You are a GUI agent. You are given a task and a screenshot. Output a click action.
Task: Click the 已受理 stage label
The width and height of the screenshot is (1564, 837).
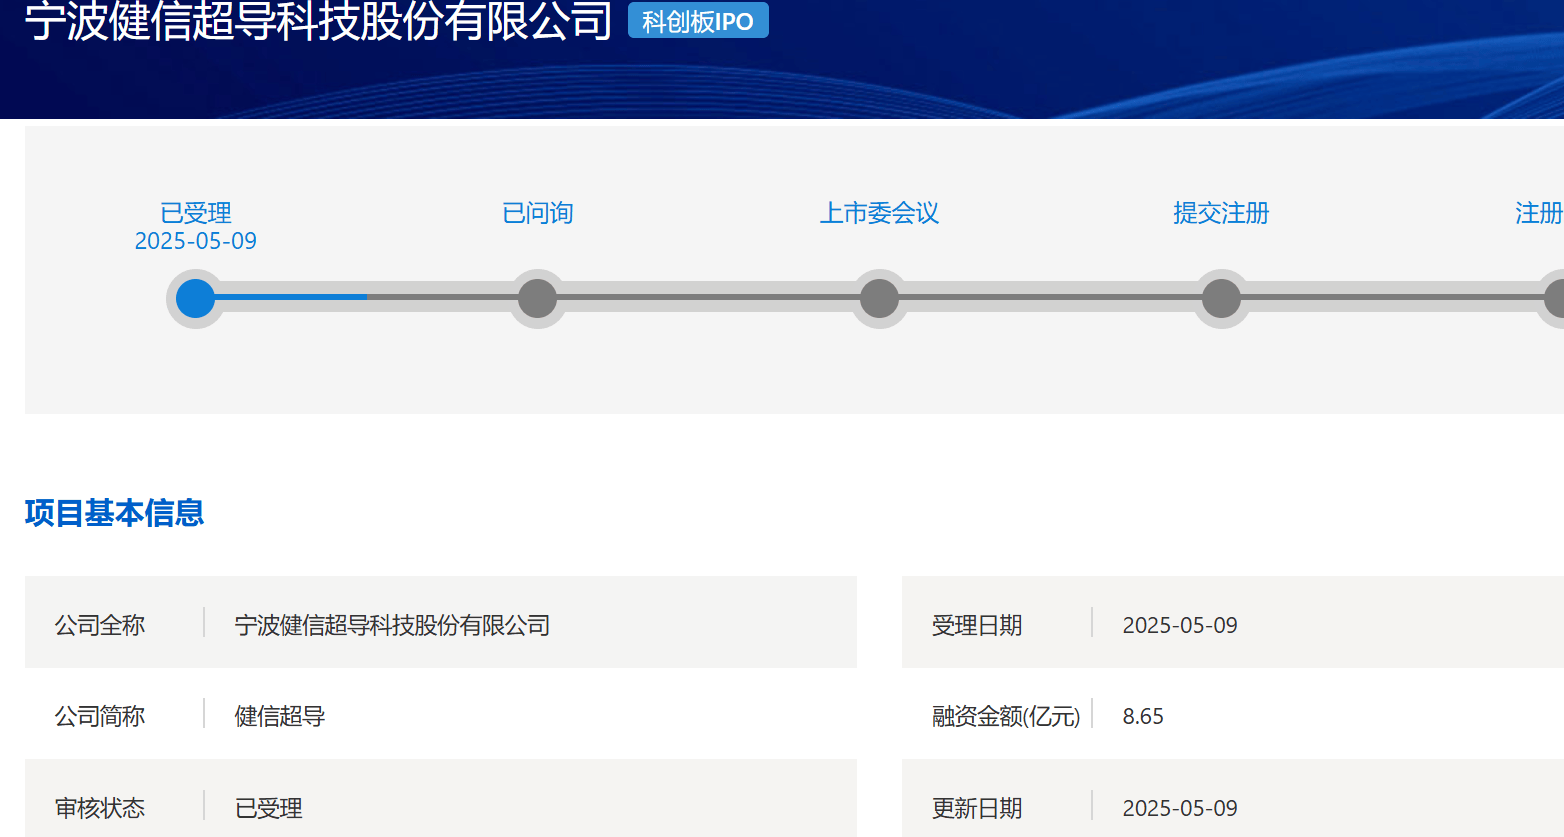pos(196,213)
